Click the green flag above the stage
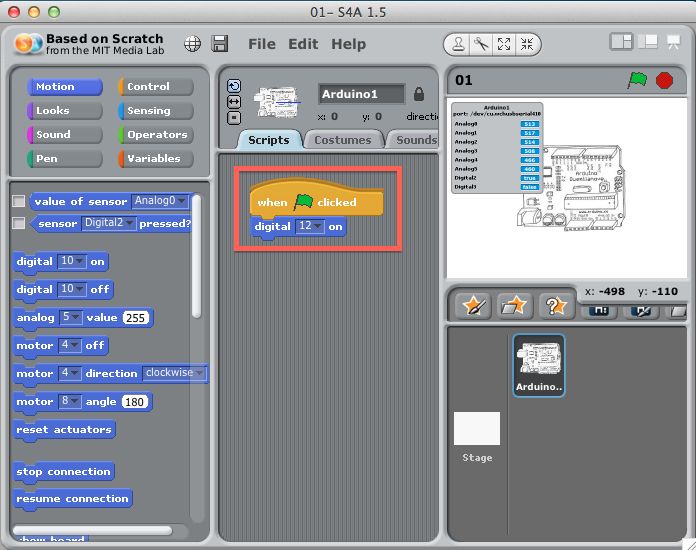Image resolution: width=696 pixels, height=550 pixels. tap(637, 80)
